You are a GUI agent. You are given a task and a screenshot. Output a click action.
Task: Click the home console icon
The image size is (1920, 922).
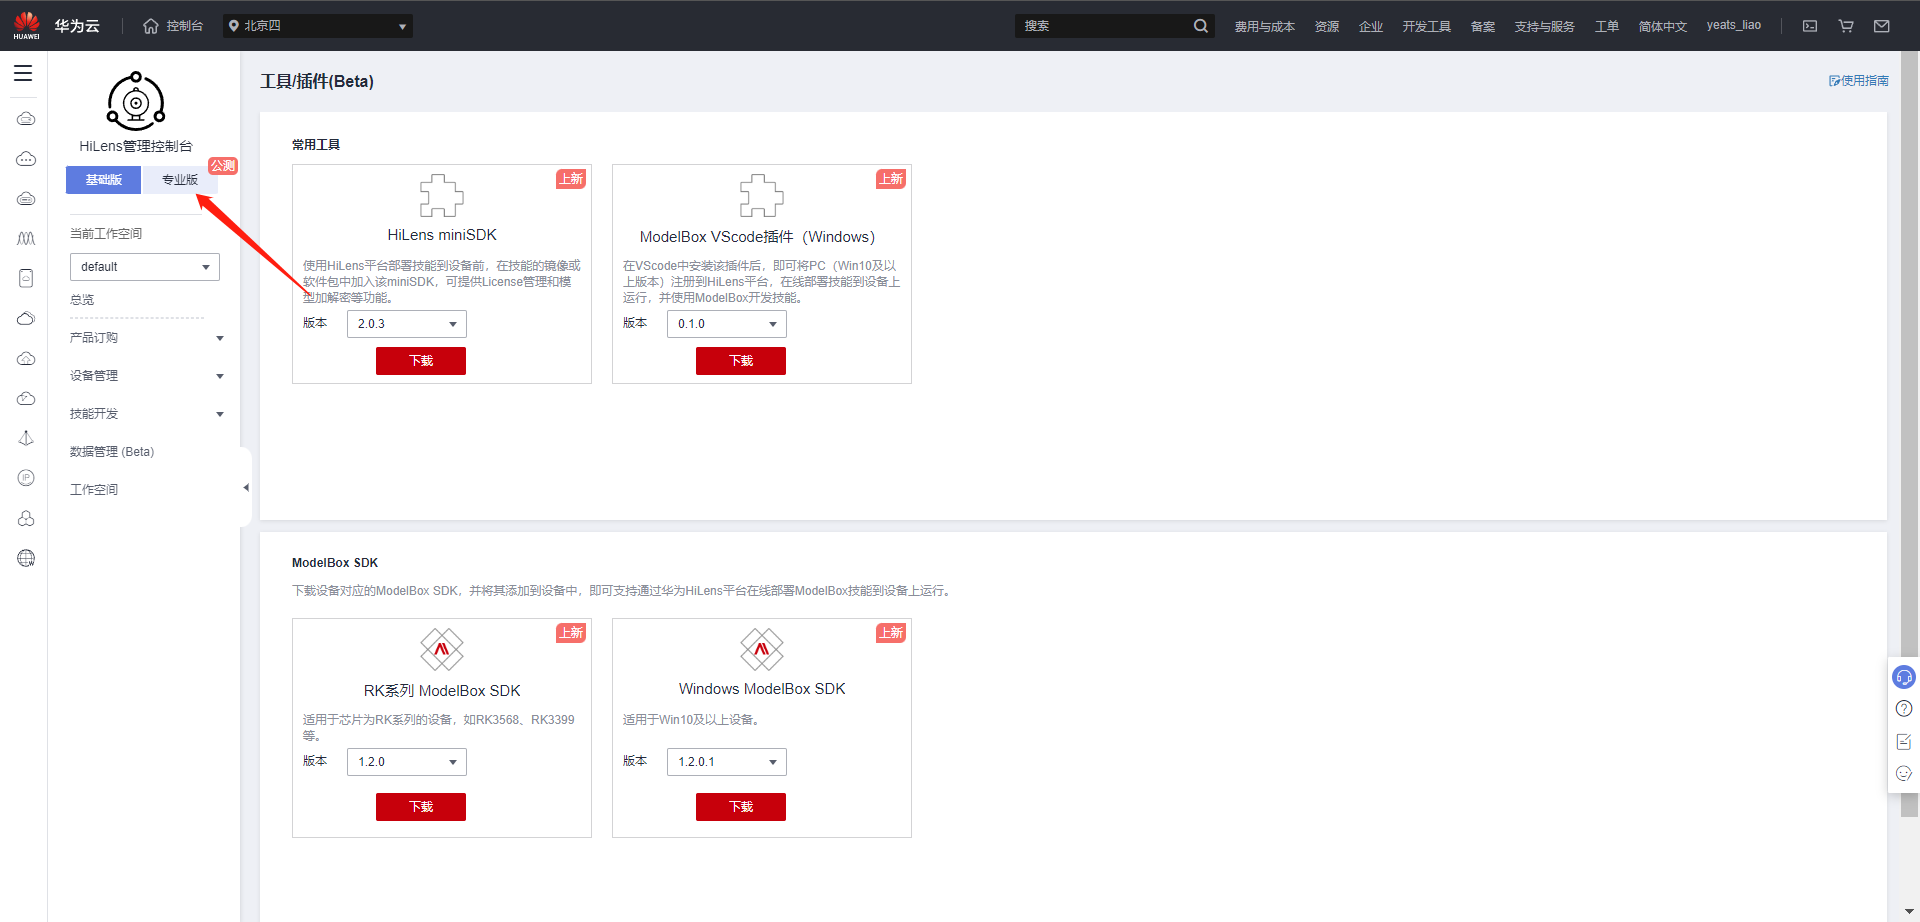(x=151, y=26)
